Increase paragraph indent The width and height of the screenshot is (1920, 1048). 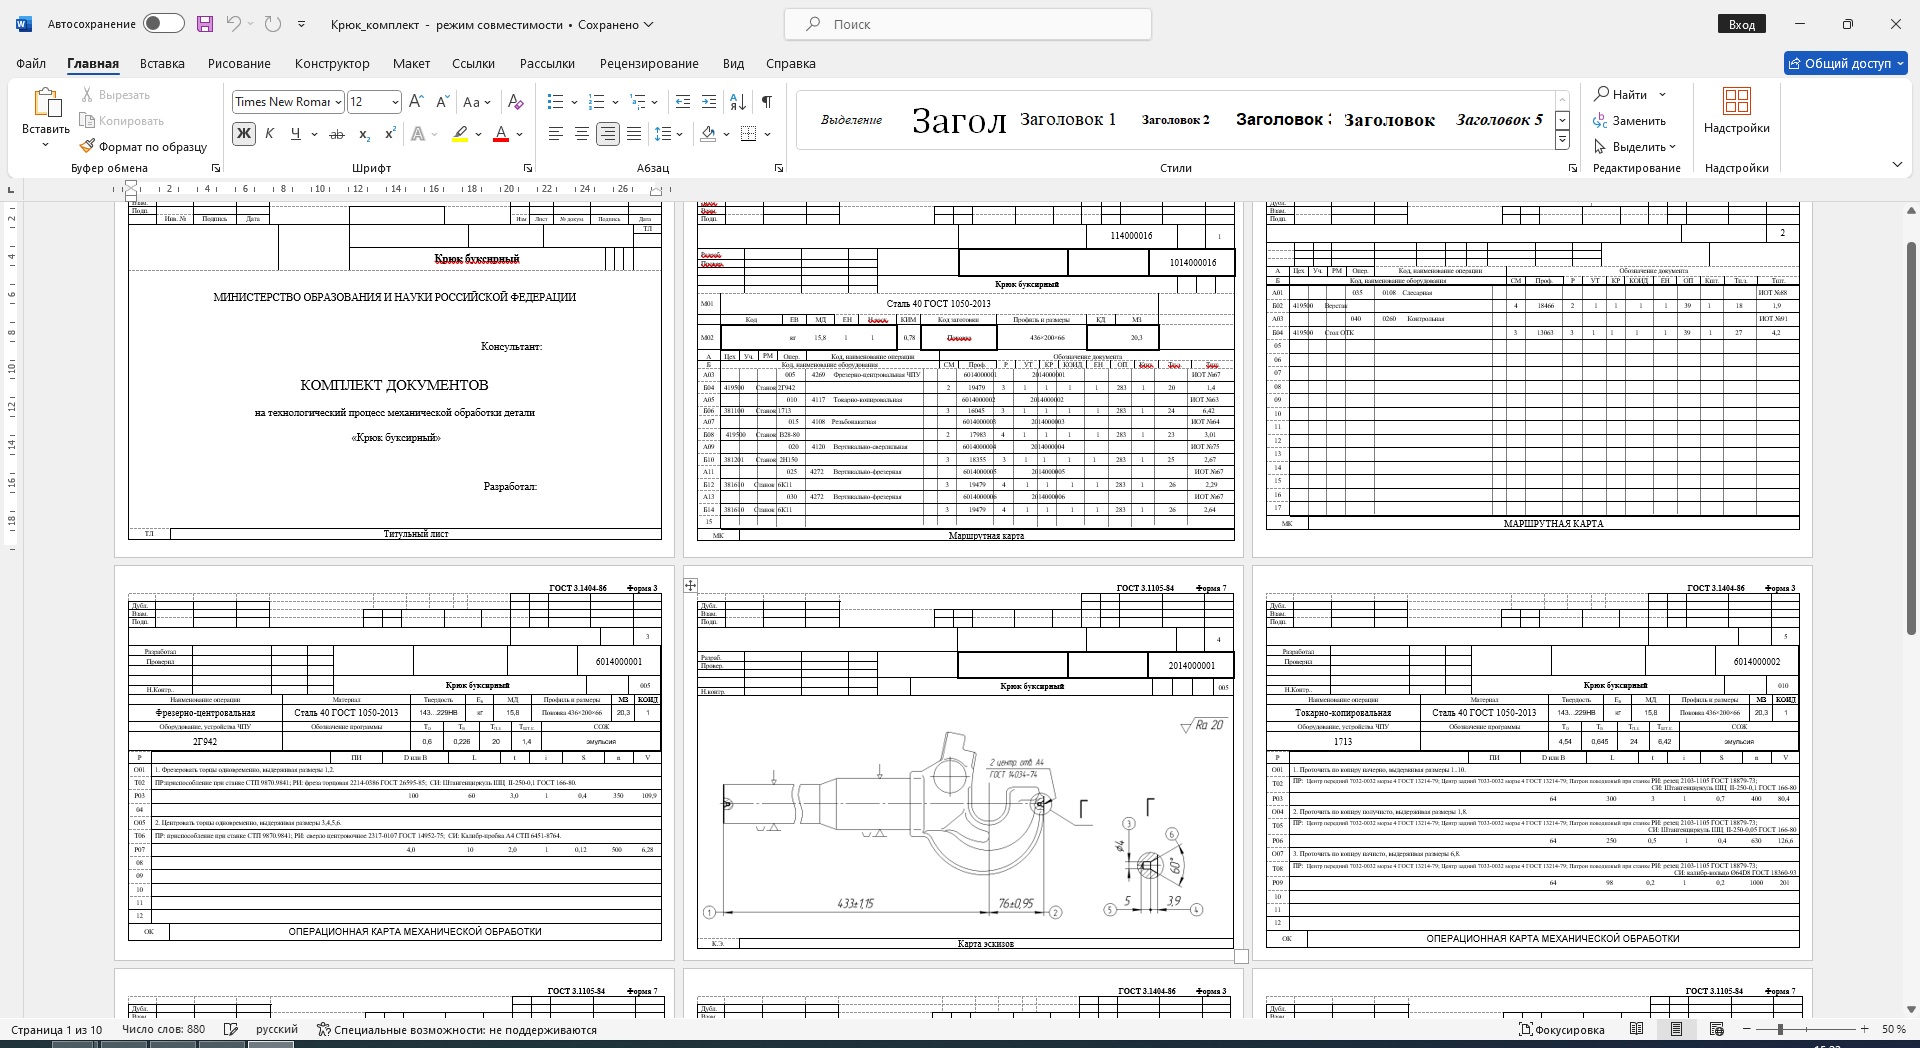point(709,102)
